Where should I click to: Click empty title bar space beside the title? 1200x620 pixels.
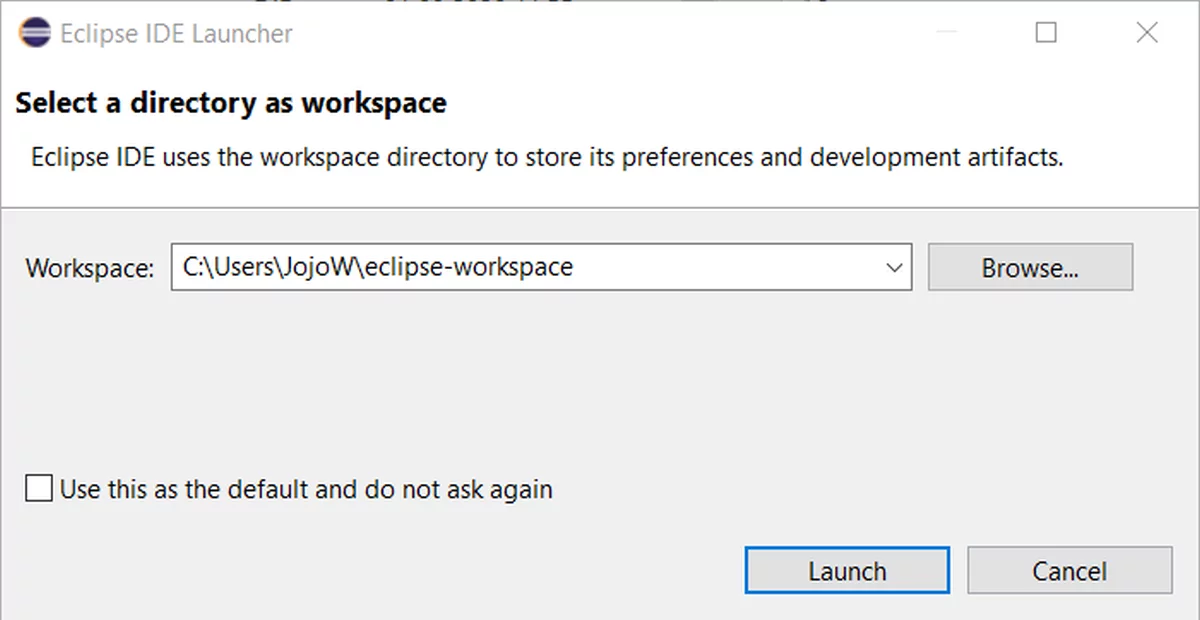pos(600,33)
